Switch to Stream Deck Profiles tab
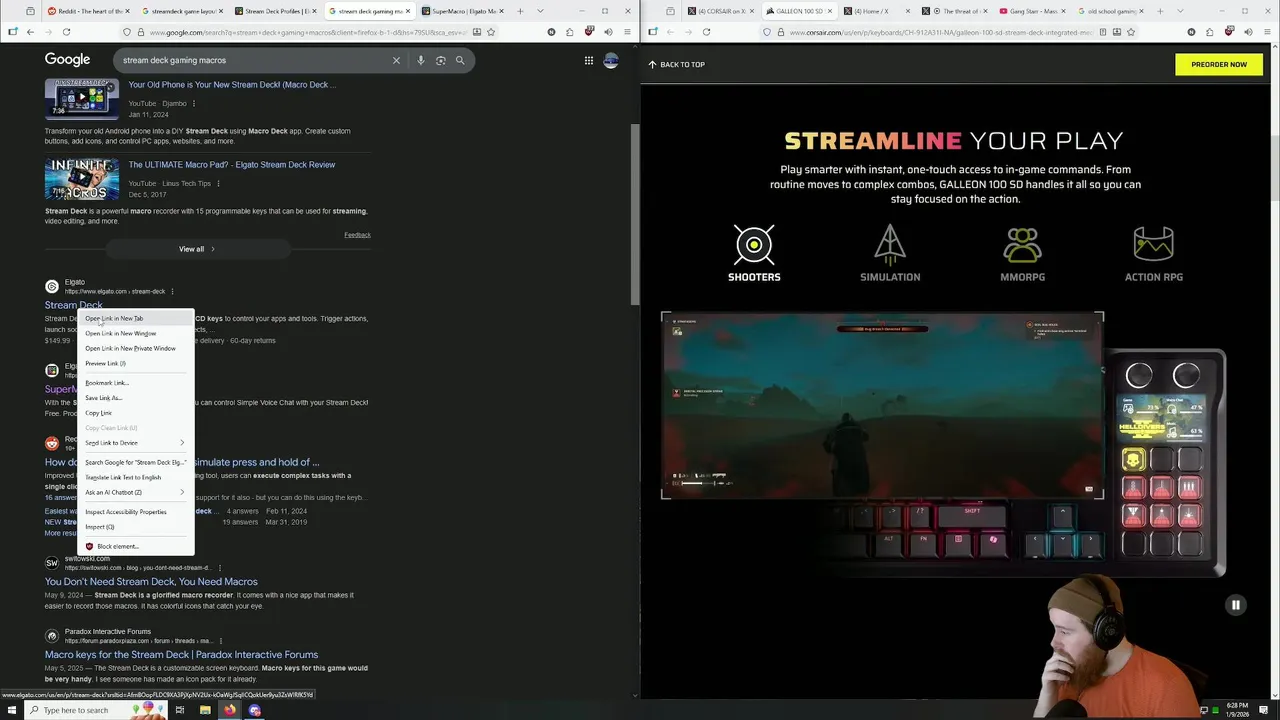This screenshot has height=720, width=1280. pyautogui.click(x=276, y=11)
